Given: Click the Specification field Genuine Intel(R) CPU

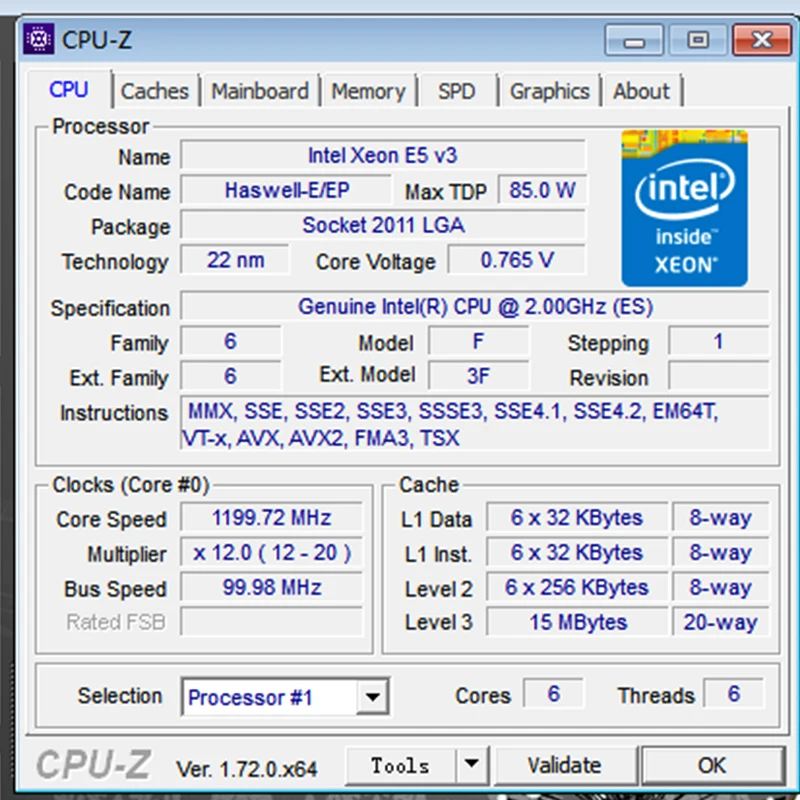Looking at the screenshot, I should [475, 307].
